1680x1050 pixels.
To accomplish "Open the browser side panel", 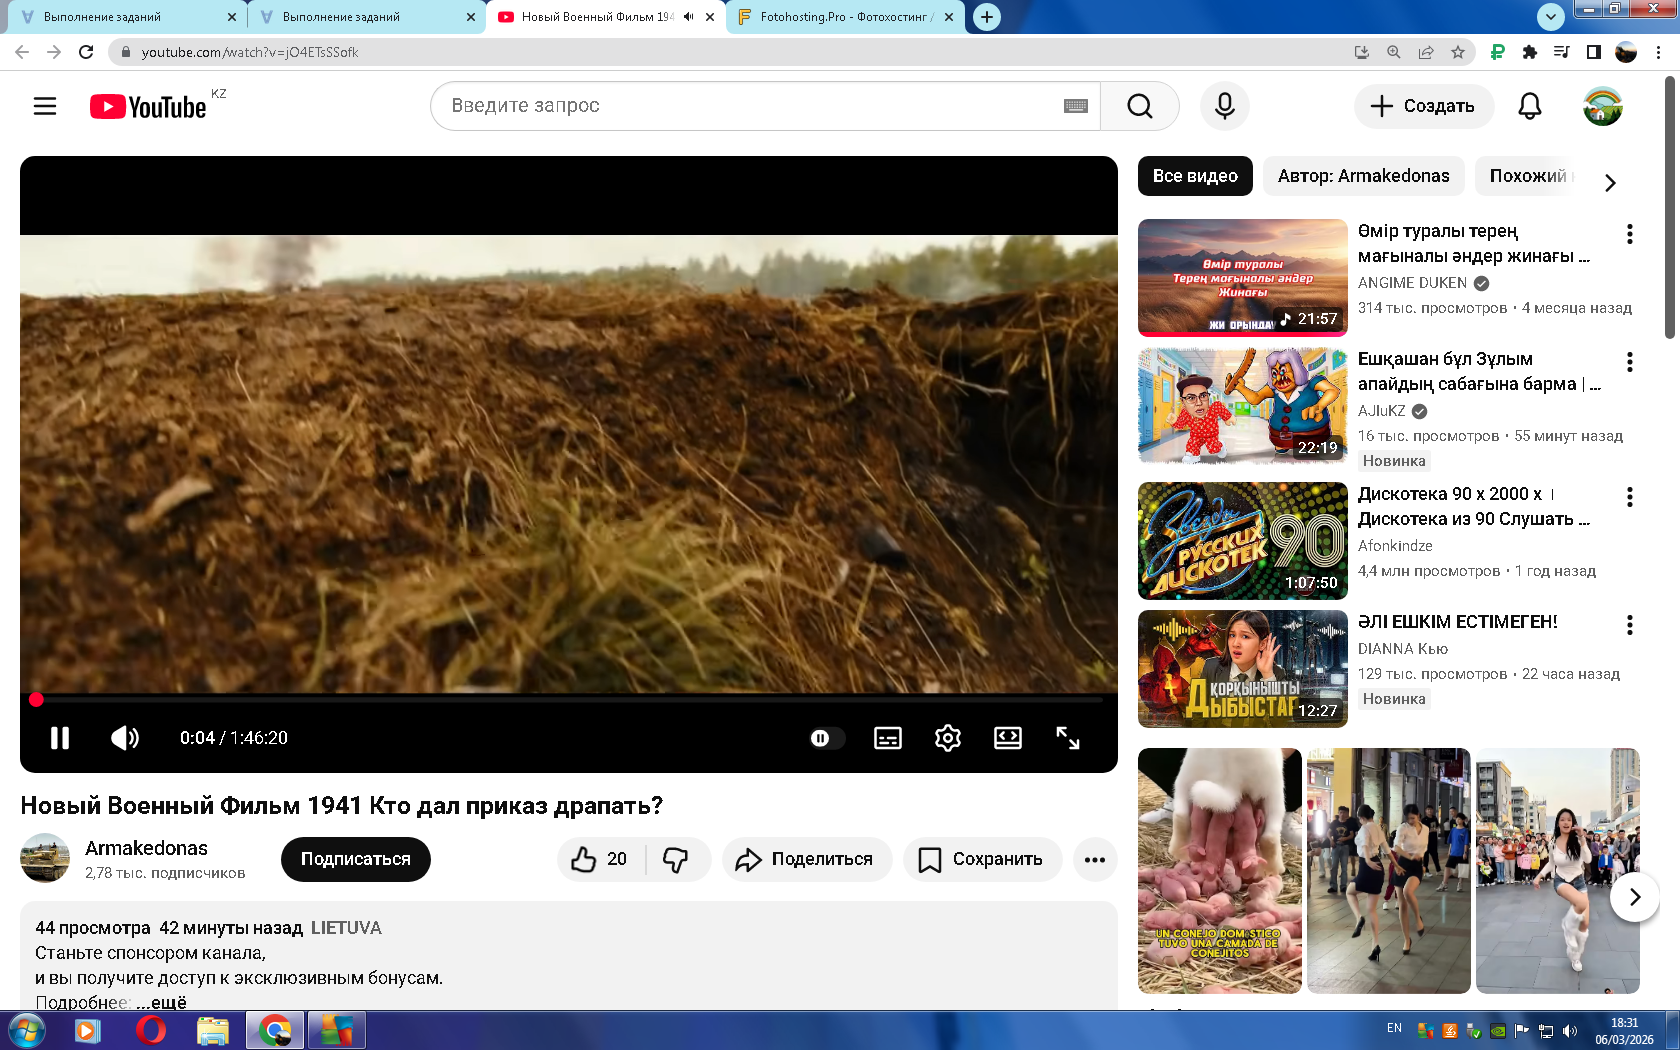I will [x=1594, y=52].
